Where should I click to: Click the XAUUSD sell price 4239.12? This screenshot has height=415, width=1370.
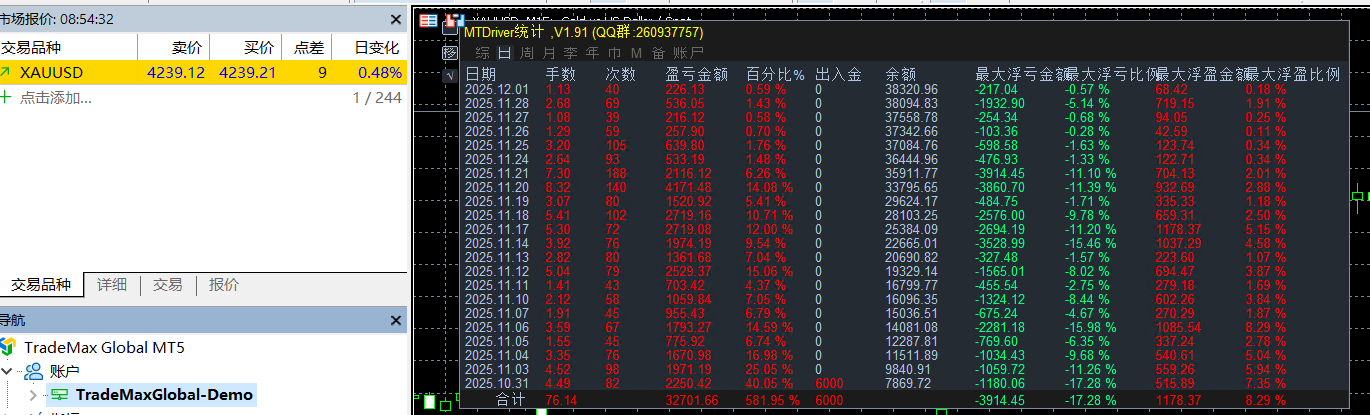point(175,72)
